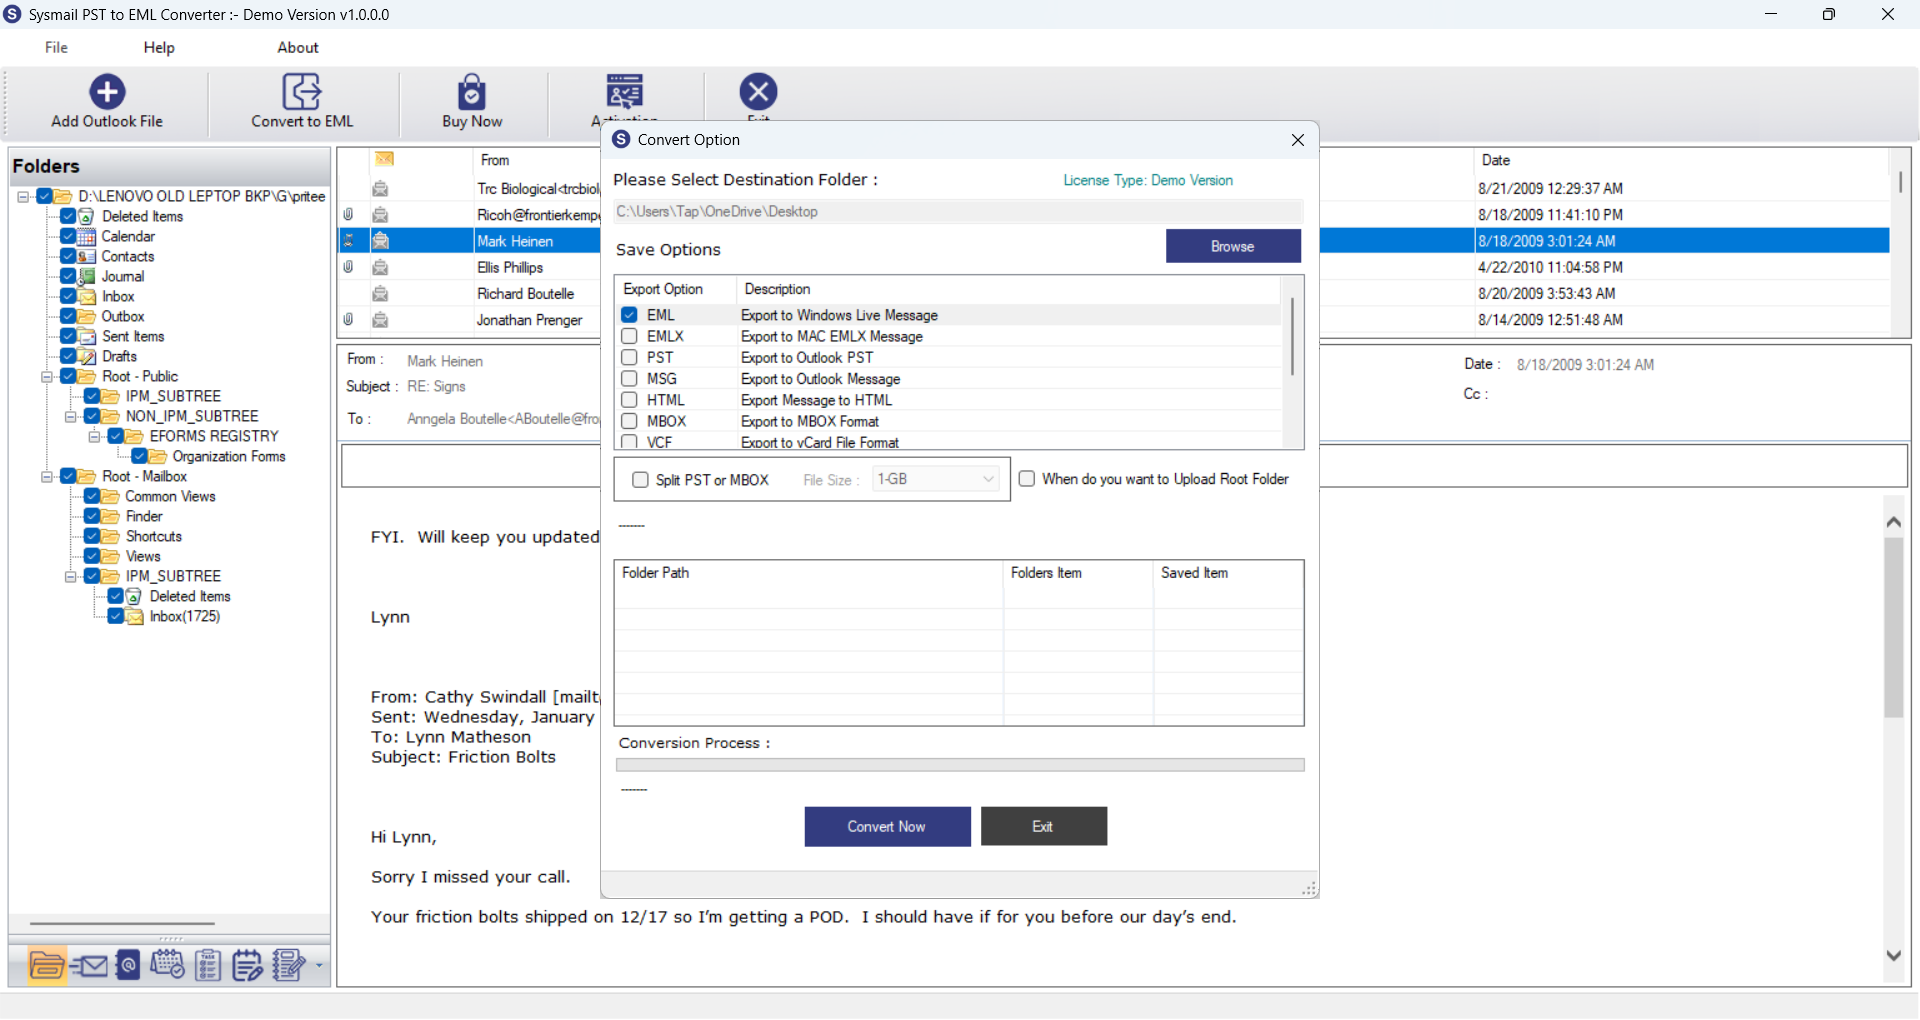Viewport: 1920px width, 1020px height.
Task: Click the Journal book icon in tree
Action: click(x=87, y=277)
